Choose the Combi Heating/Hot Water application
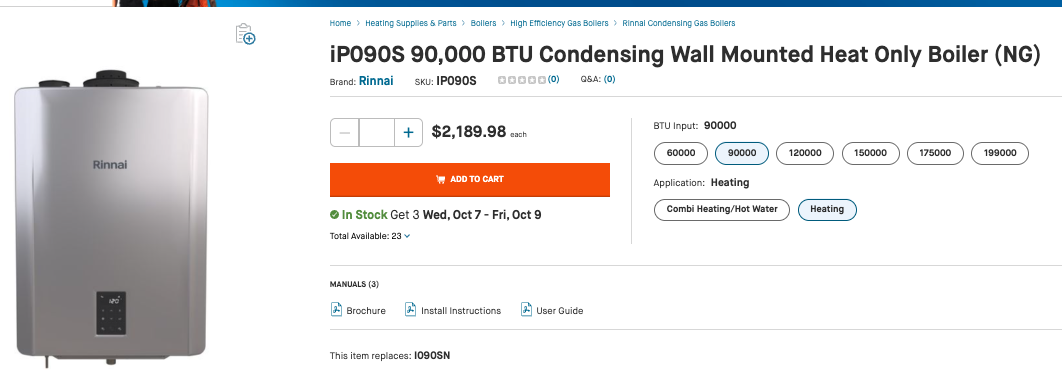 pos(721,209)
